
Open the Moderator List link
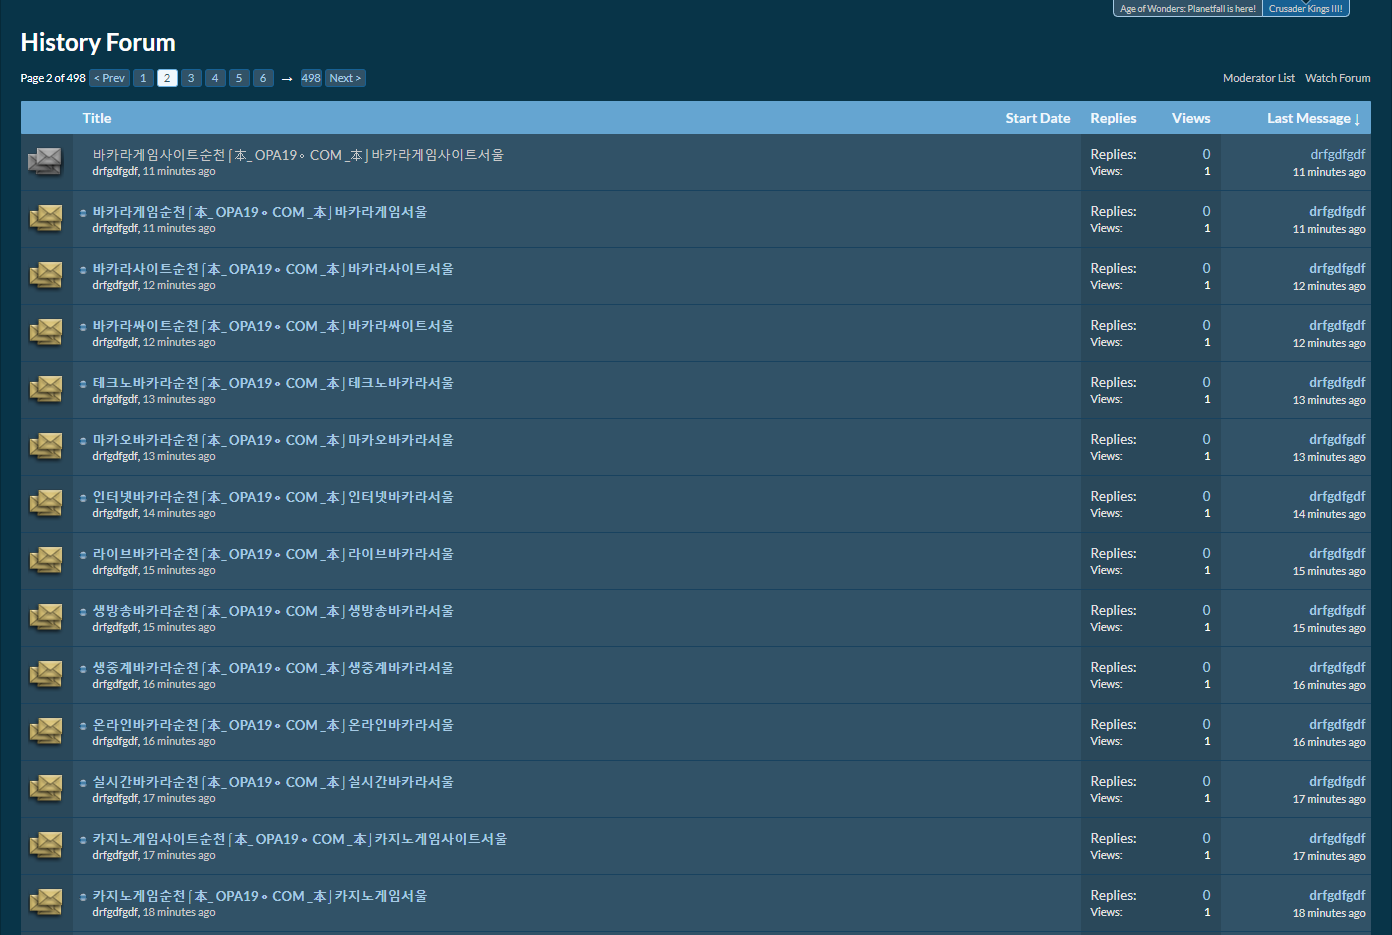click(1258, 78)
